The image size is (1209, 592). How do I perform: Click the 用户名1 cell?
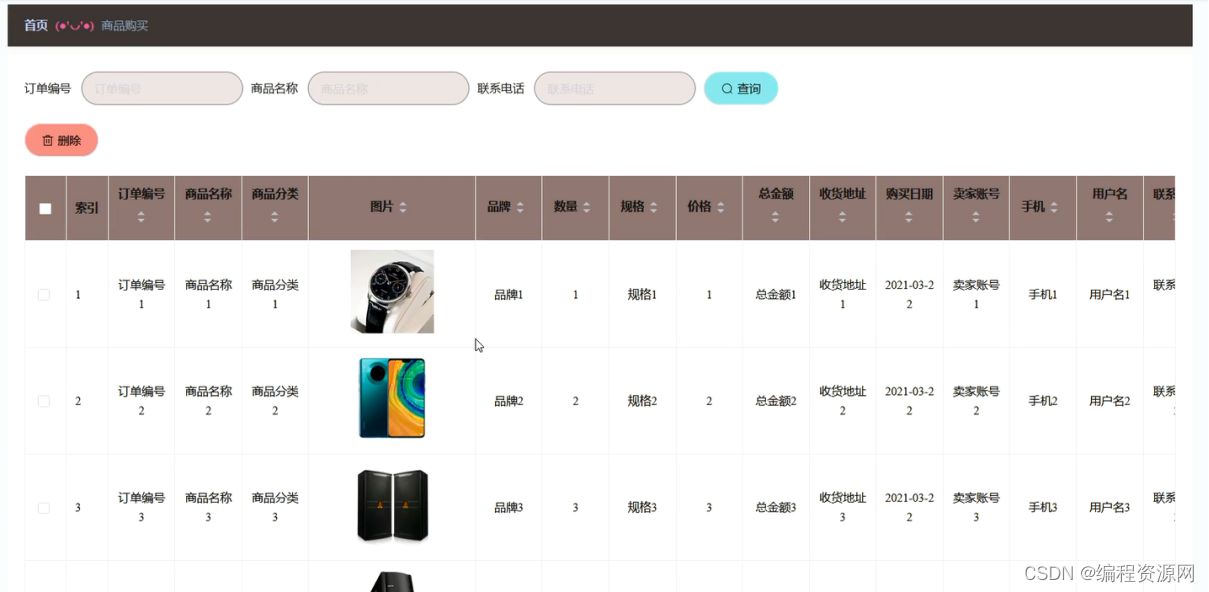(1110, 295)
